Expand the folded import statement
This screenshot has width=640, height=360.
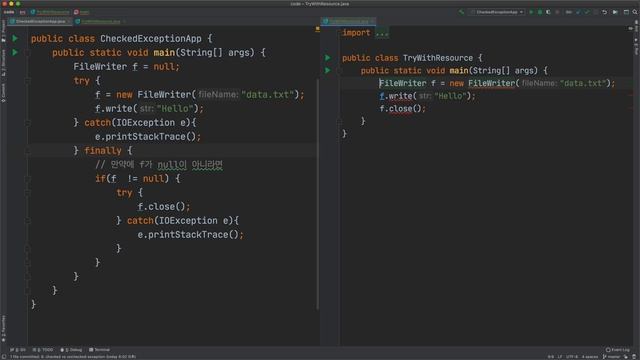click(x=382, y=33)
